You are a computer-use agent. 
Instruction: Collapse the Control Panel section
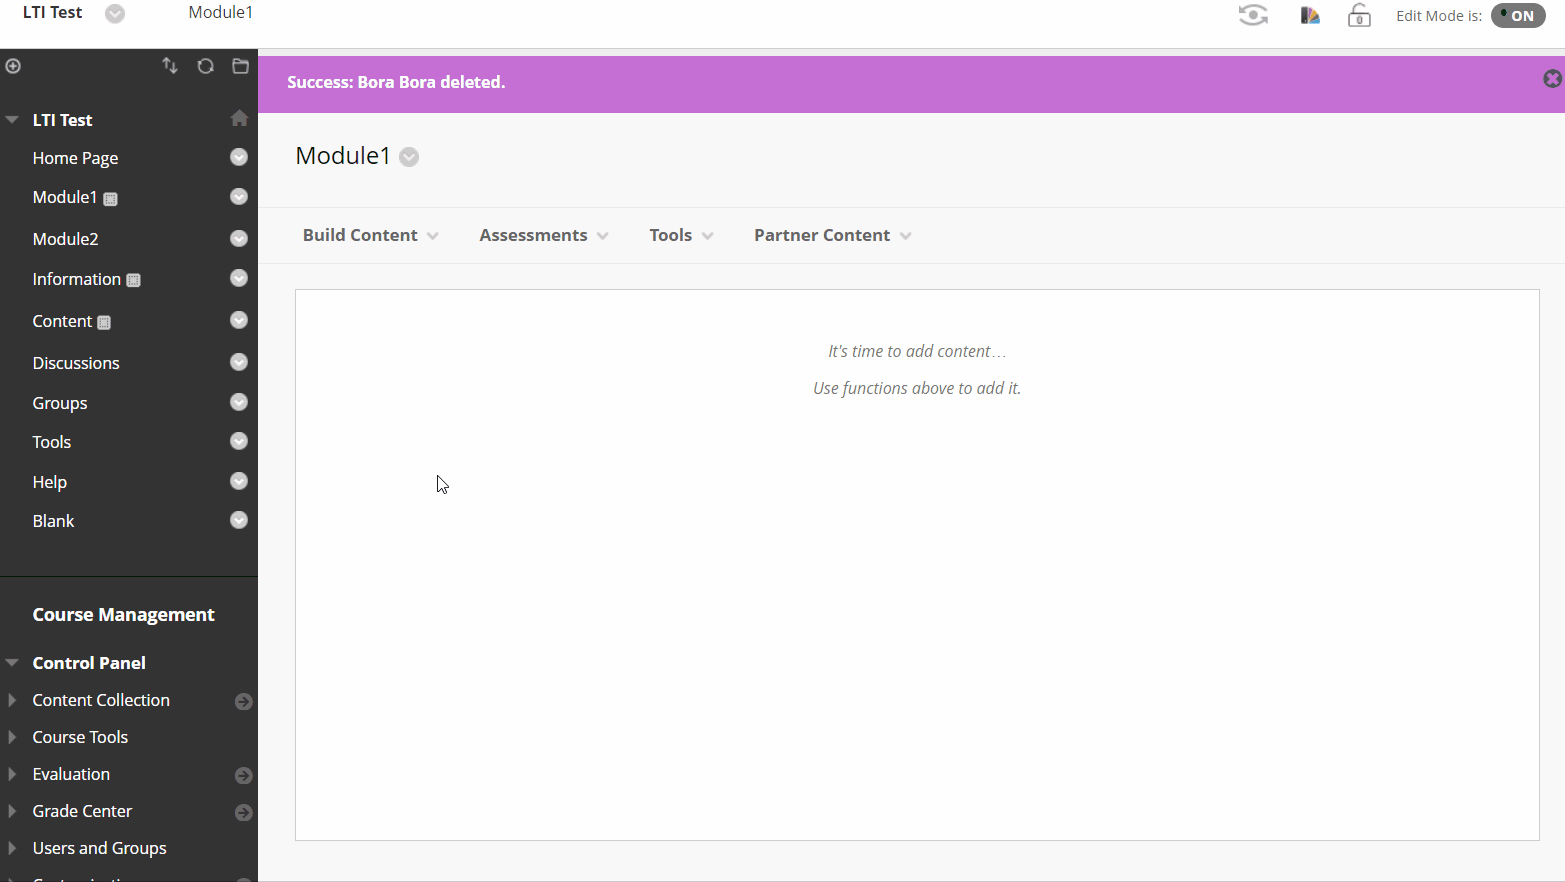(12, 663)
